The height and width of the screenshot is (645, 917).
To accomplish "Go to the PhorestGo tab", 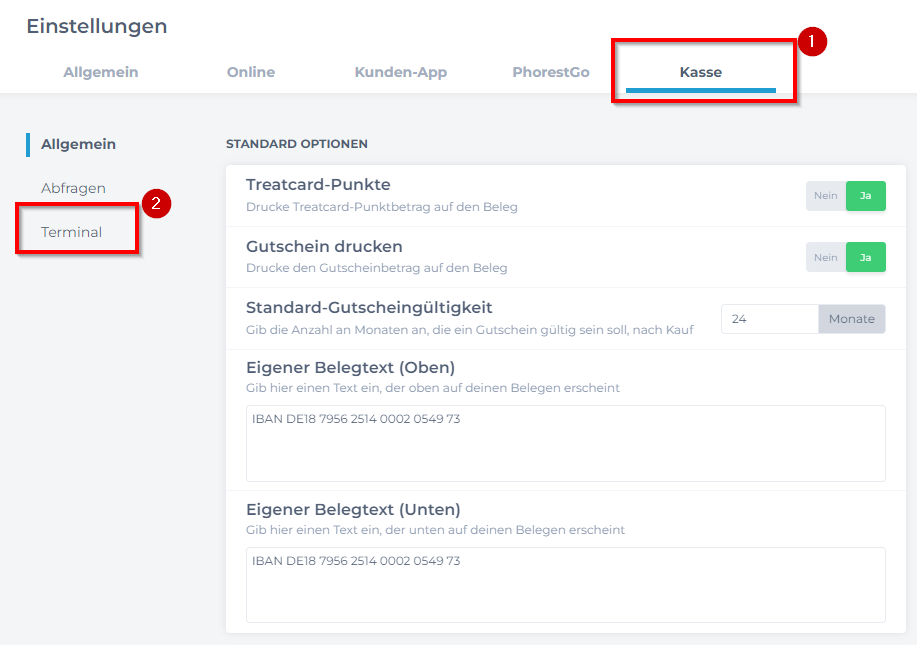I will (551, 72).
